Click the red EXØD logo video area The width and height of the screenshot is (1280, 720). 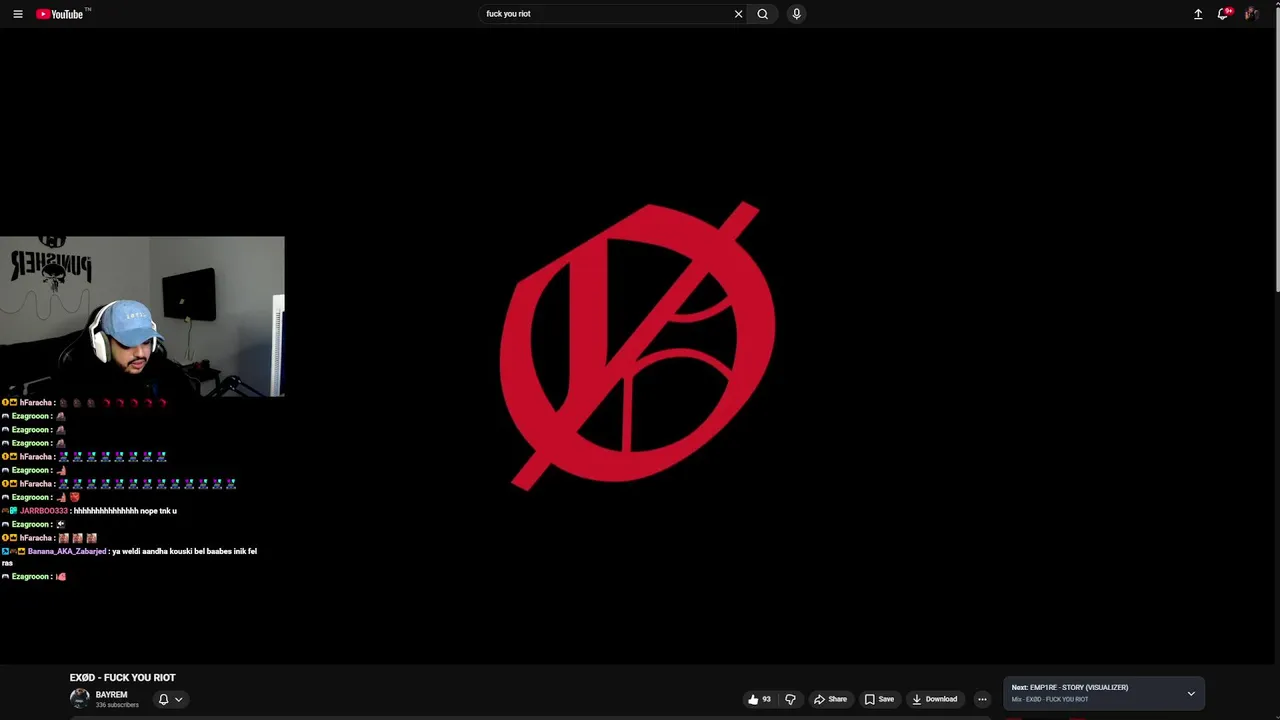pos(637,345)
